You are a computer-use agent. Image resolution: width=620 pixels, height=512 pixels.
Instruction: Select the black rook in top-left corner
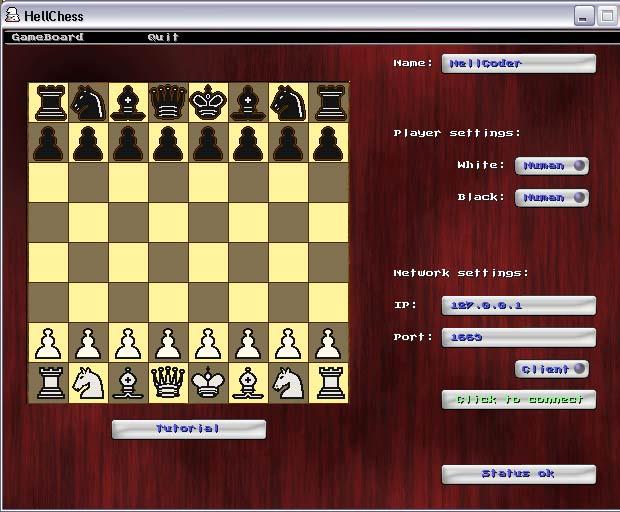pyautogui.click(x=48, y=102)
